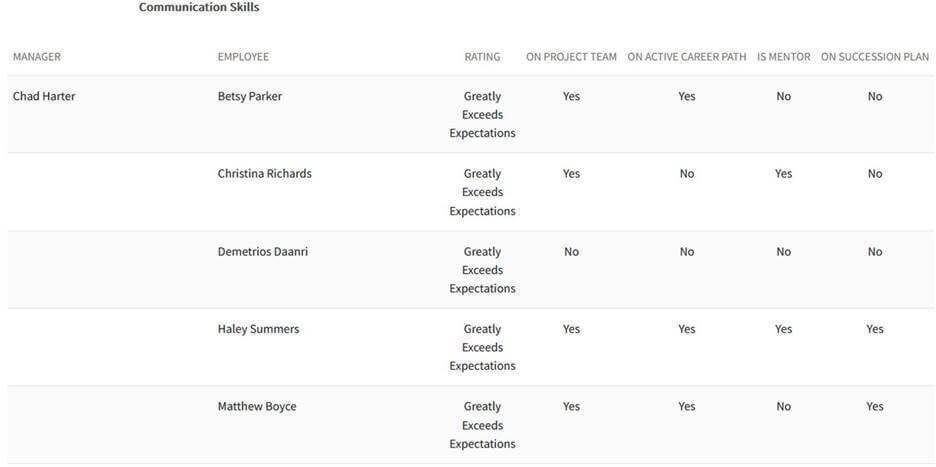Image resolution: width=936 pixels, height=467 pixels.
Task: Select the Haley Summers row name
Action: point(258,329)
